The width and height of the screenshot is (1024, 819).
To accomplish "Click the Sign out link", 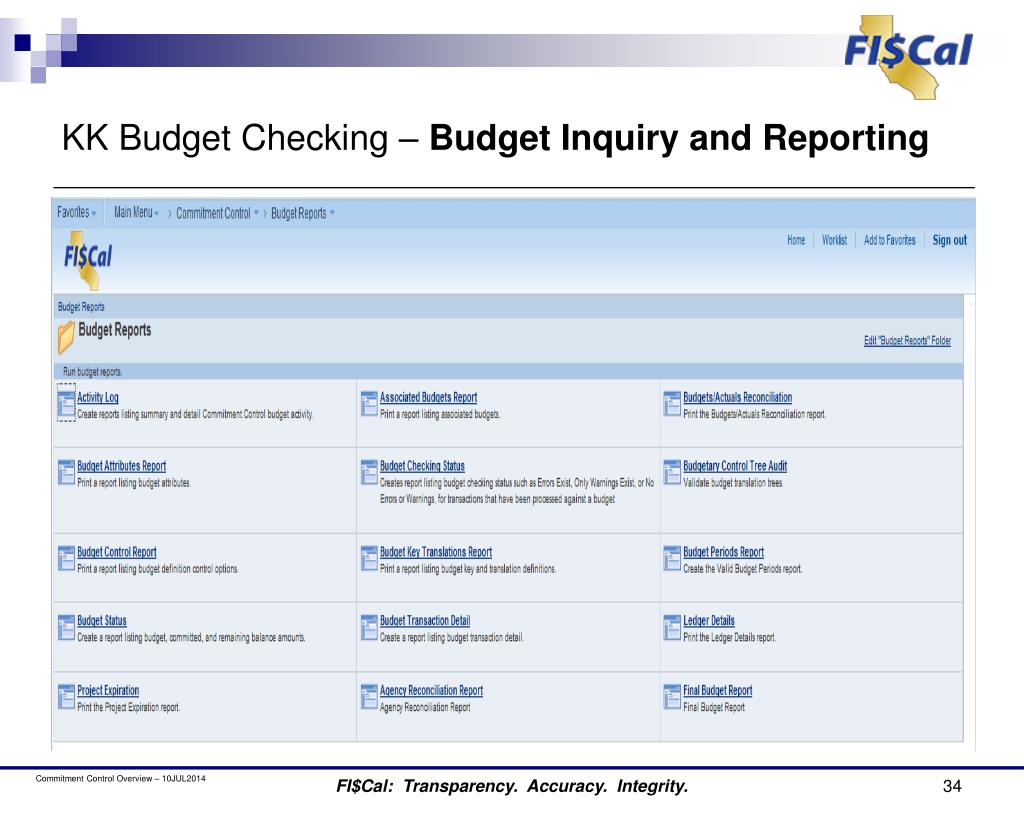I will (950, 240).
